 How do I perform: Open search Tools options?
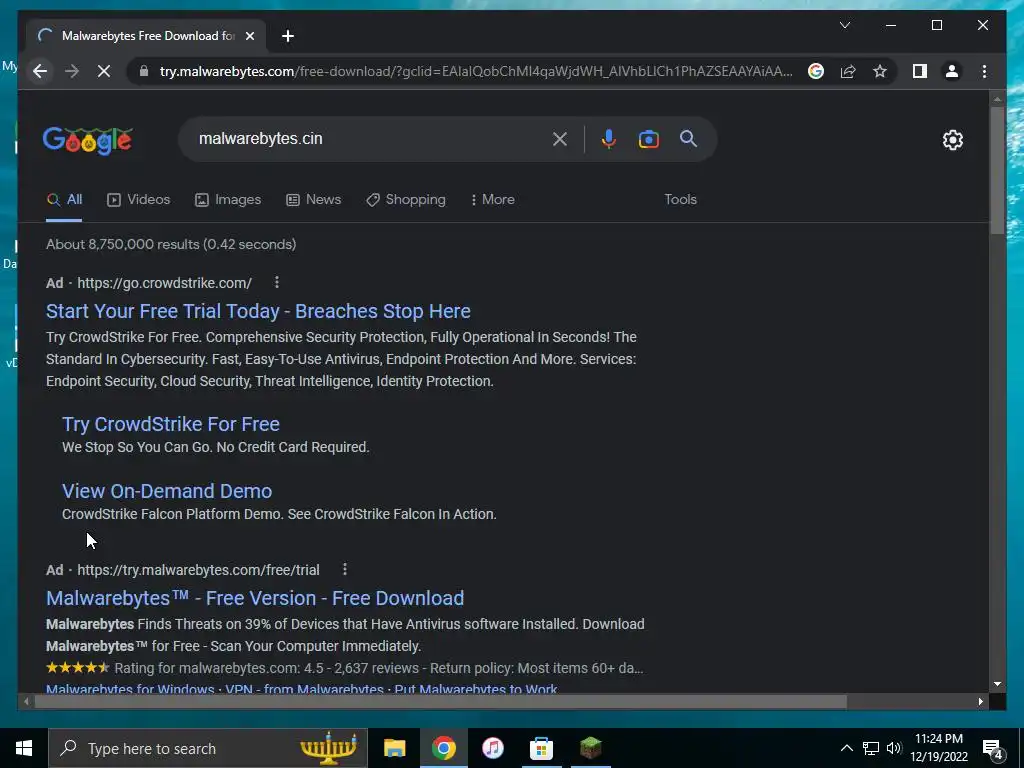pyautogui.click(x=680, y=199)
